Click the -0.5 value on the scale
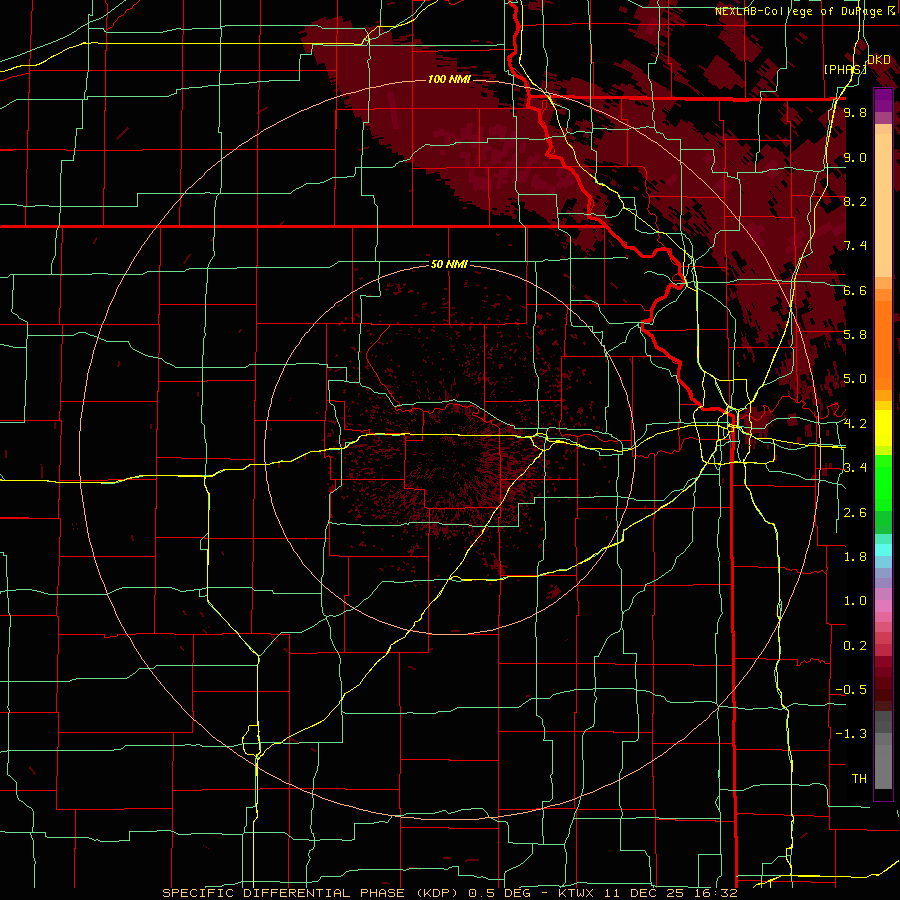 pos(851,689)
